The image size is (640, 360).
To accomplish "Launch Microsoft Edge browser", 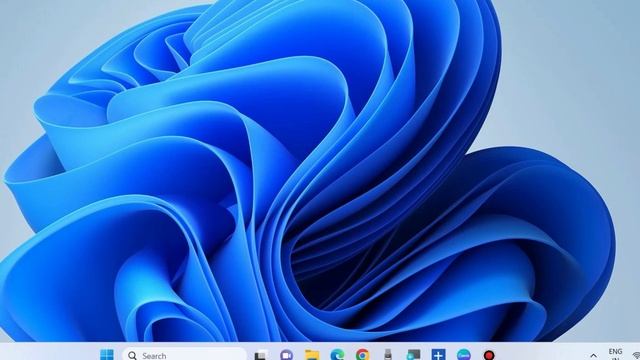I will coord(337,355).
